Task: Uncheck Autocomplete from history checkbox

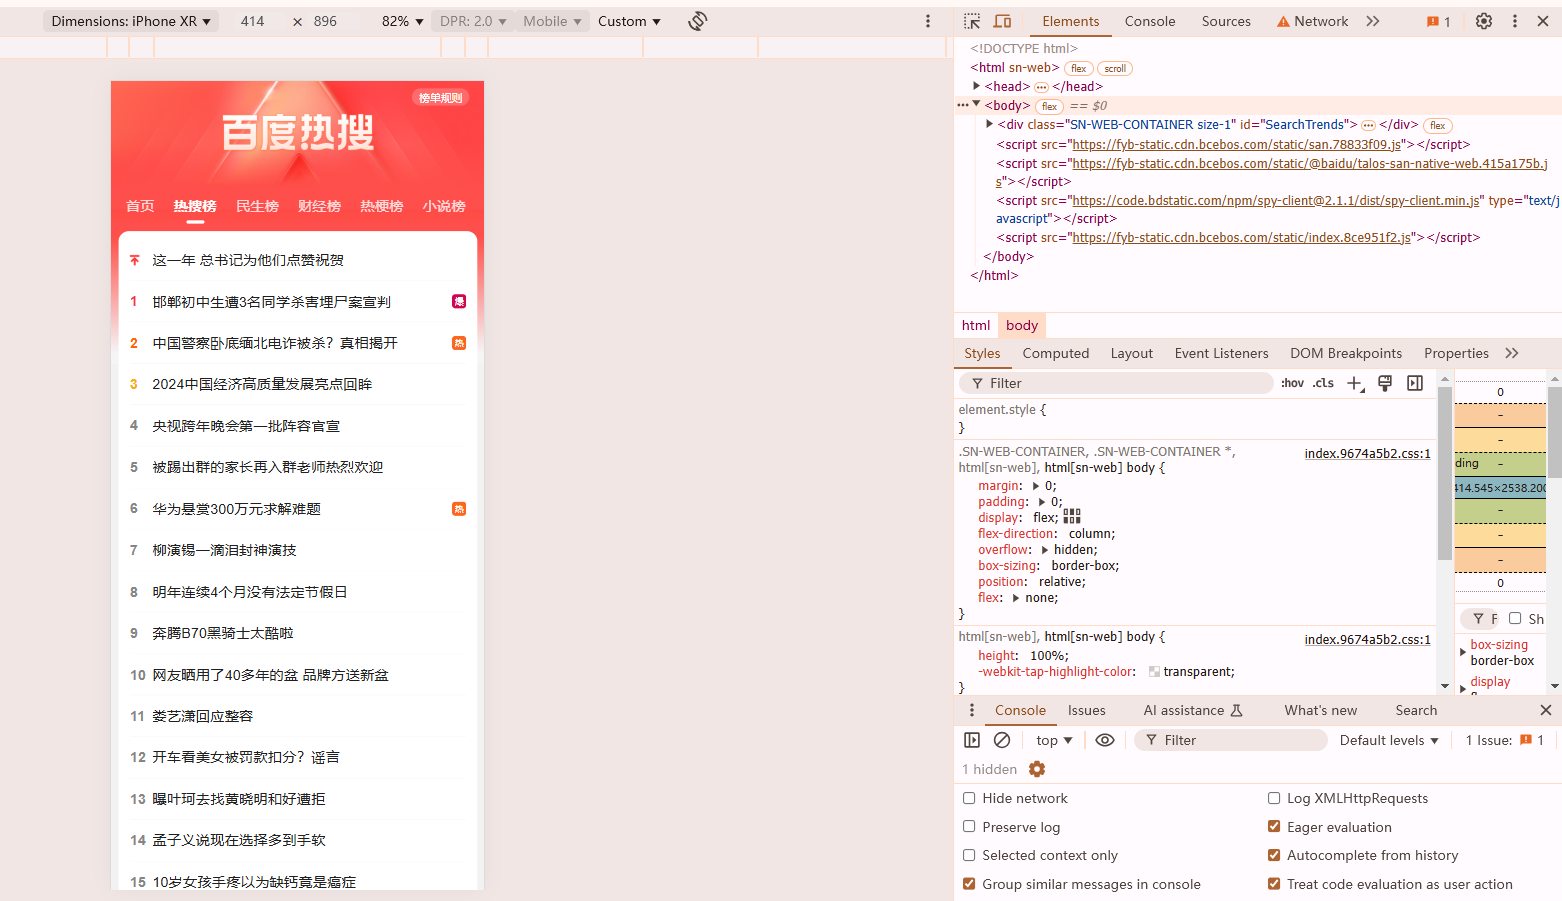Action: point(1274,855)
